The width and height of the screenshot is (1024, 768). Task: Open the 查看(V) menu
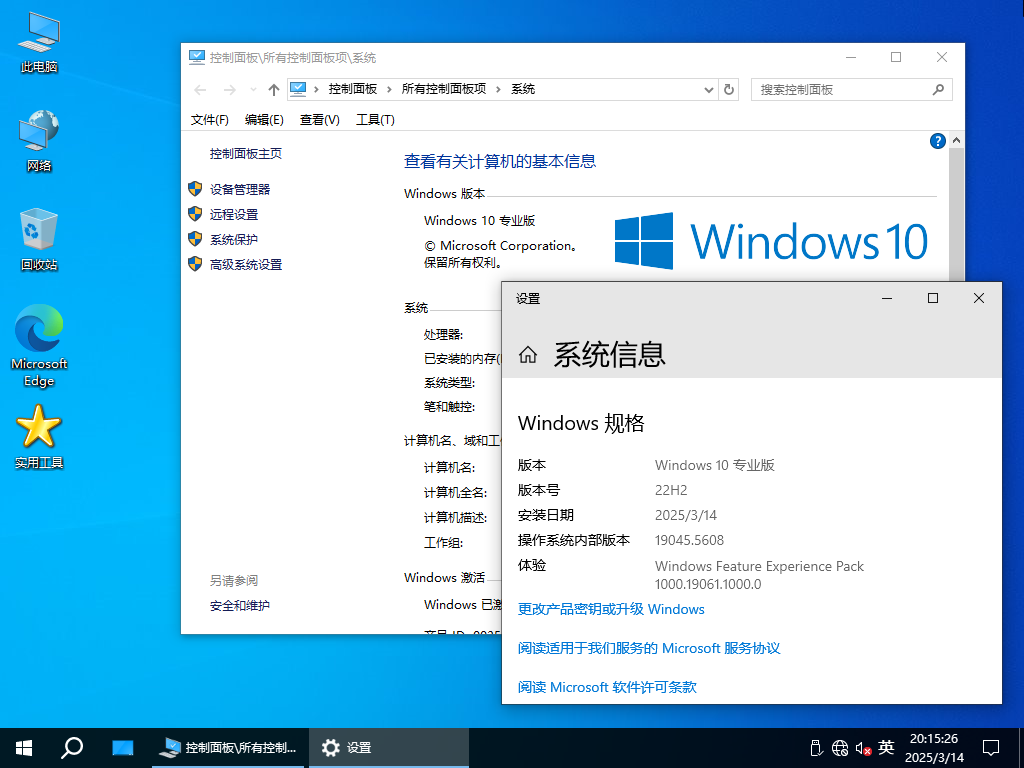tap(319, 120)
